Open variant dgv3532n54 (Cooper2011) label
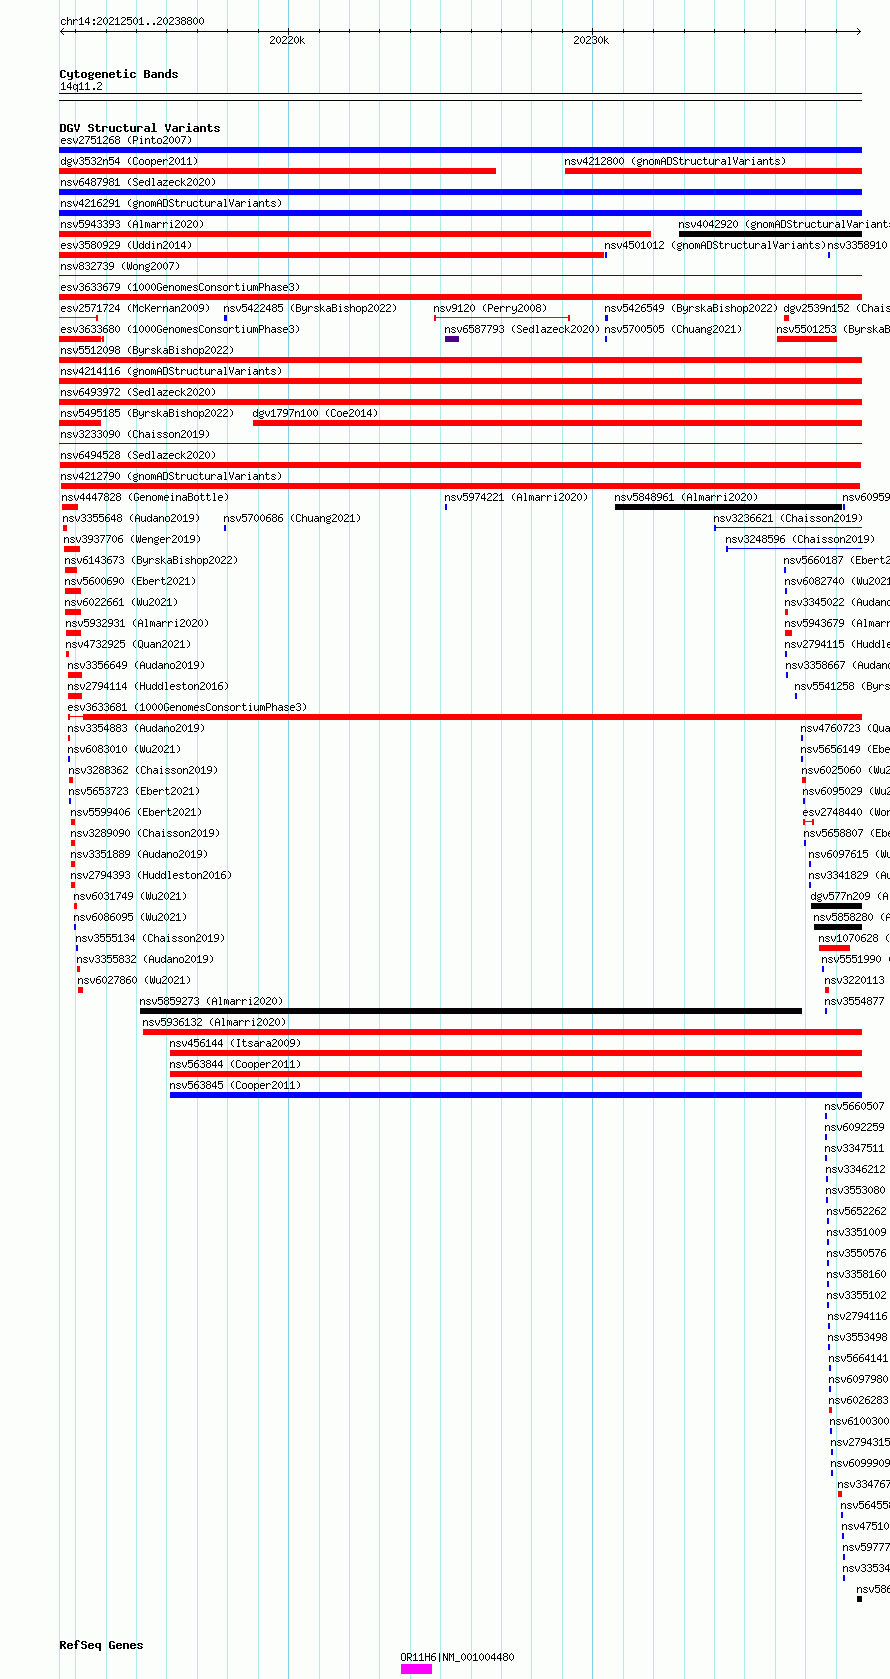Image resolution: width=890 pixels, height=1679 pixels. point(129,161)
